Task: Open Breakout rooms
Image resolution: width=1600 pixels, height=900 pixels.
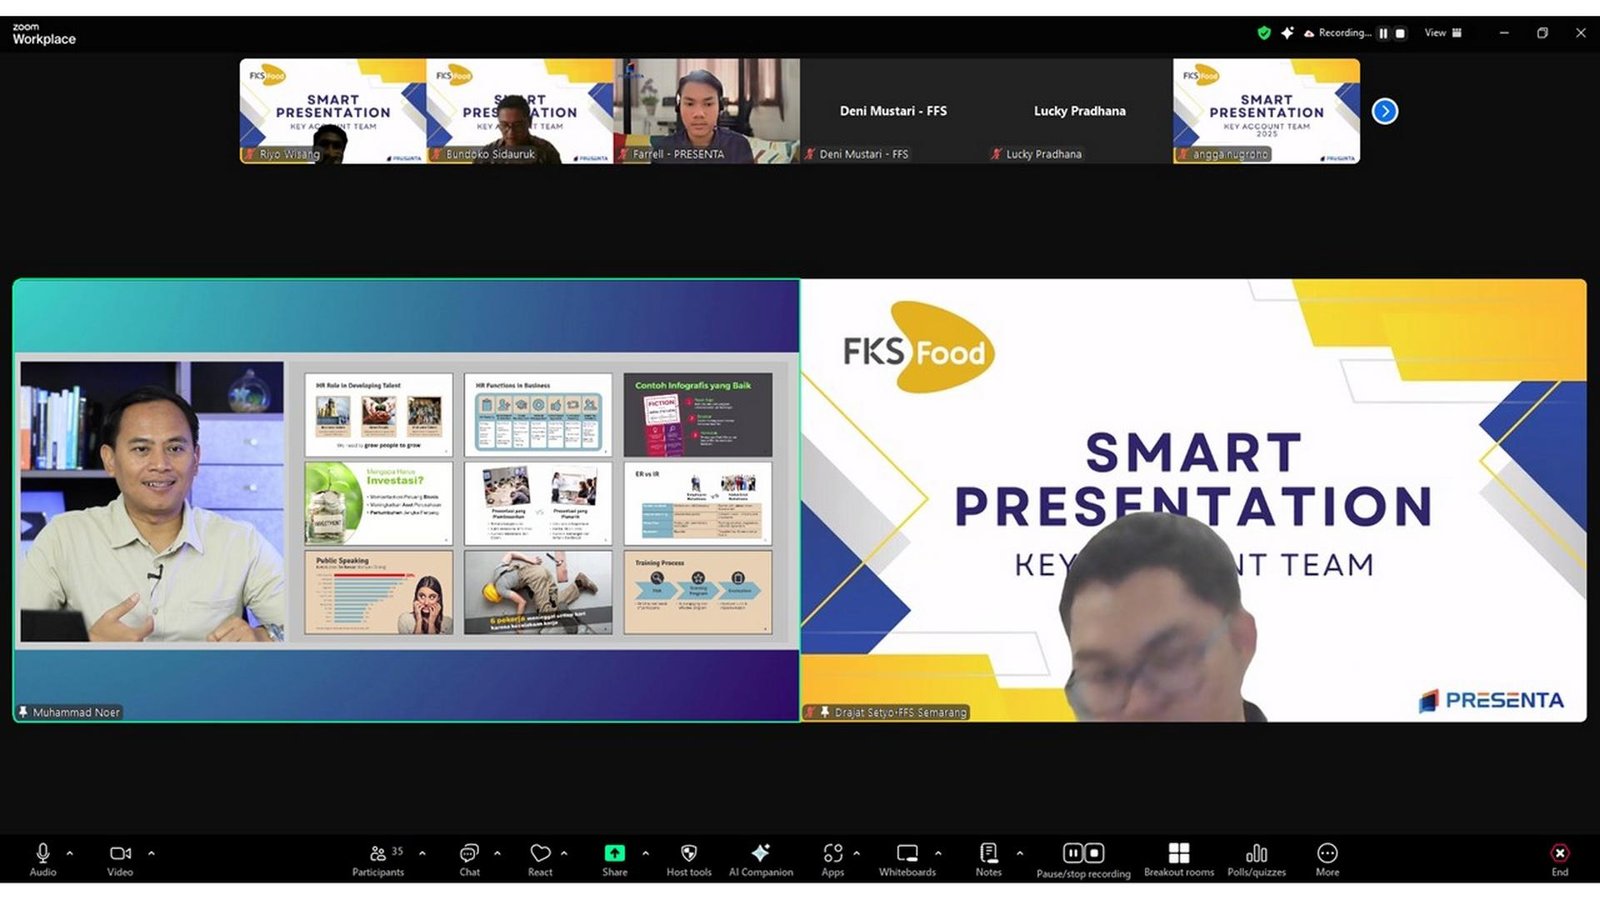Action: point(1179,858)
